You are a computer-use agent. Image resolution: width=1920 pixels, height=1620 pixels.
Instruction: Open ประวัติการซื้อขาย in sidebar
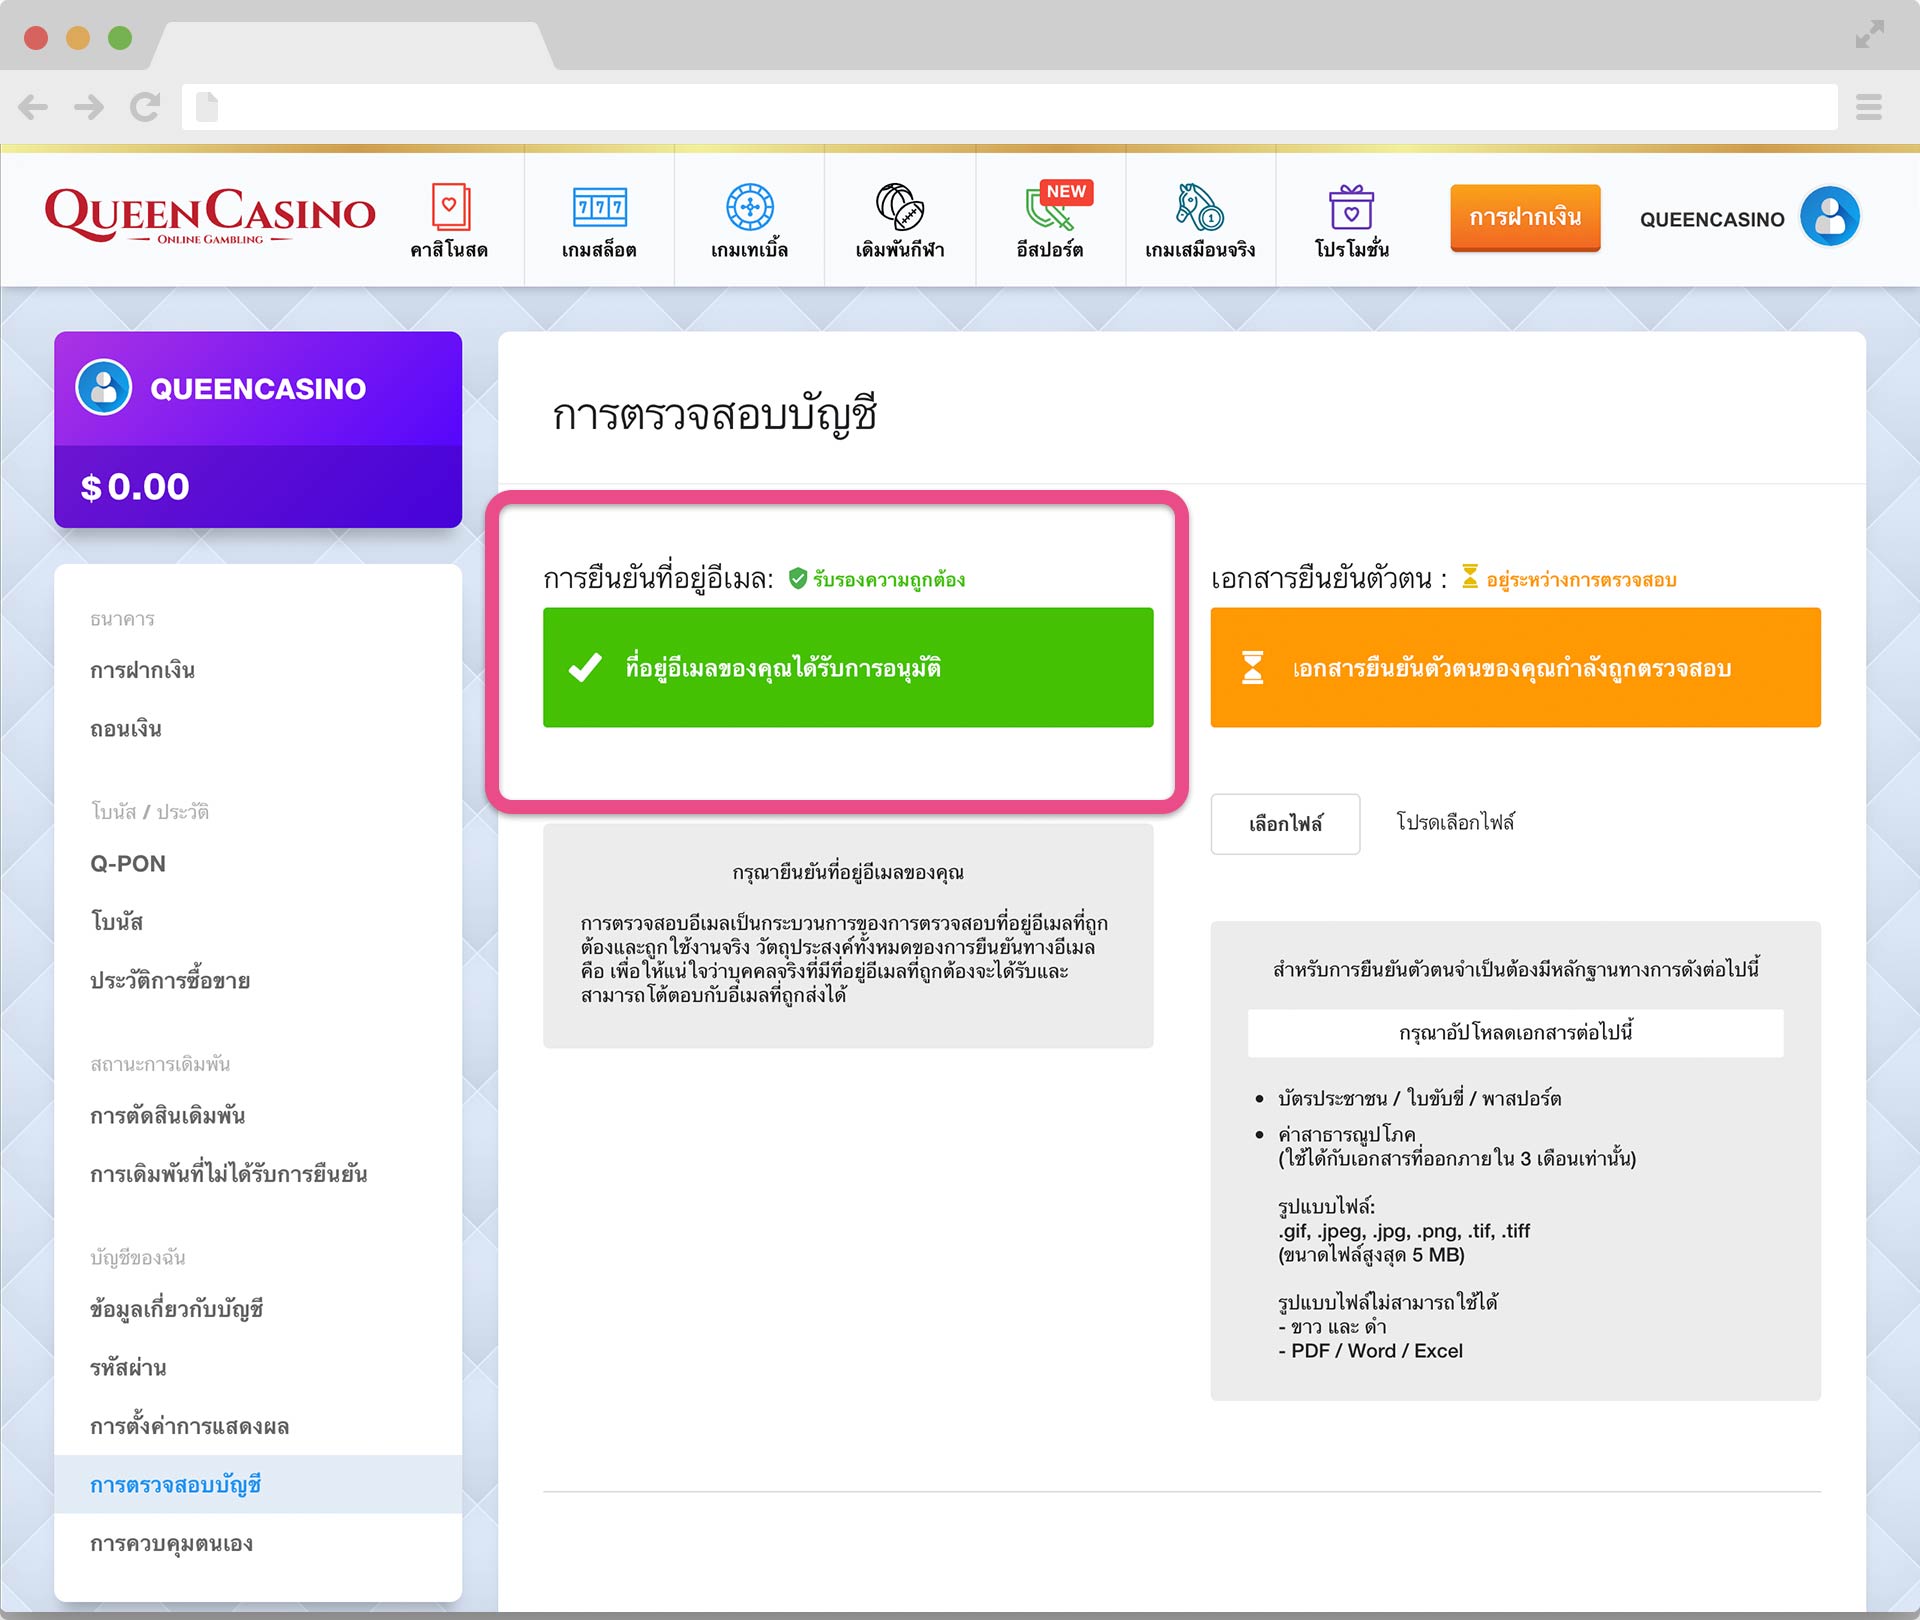(x=170, y=980)
